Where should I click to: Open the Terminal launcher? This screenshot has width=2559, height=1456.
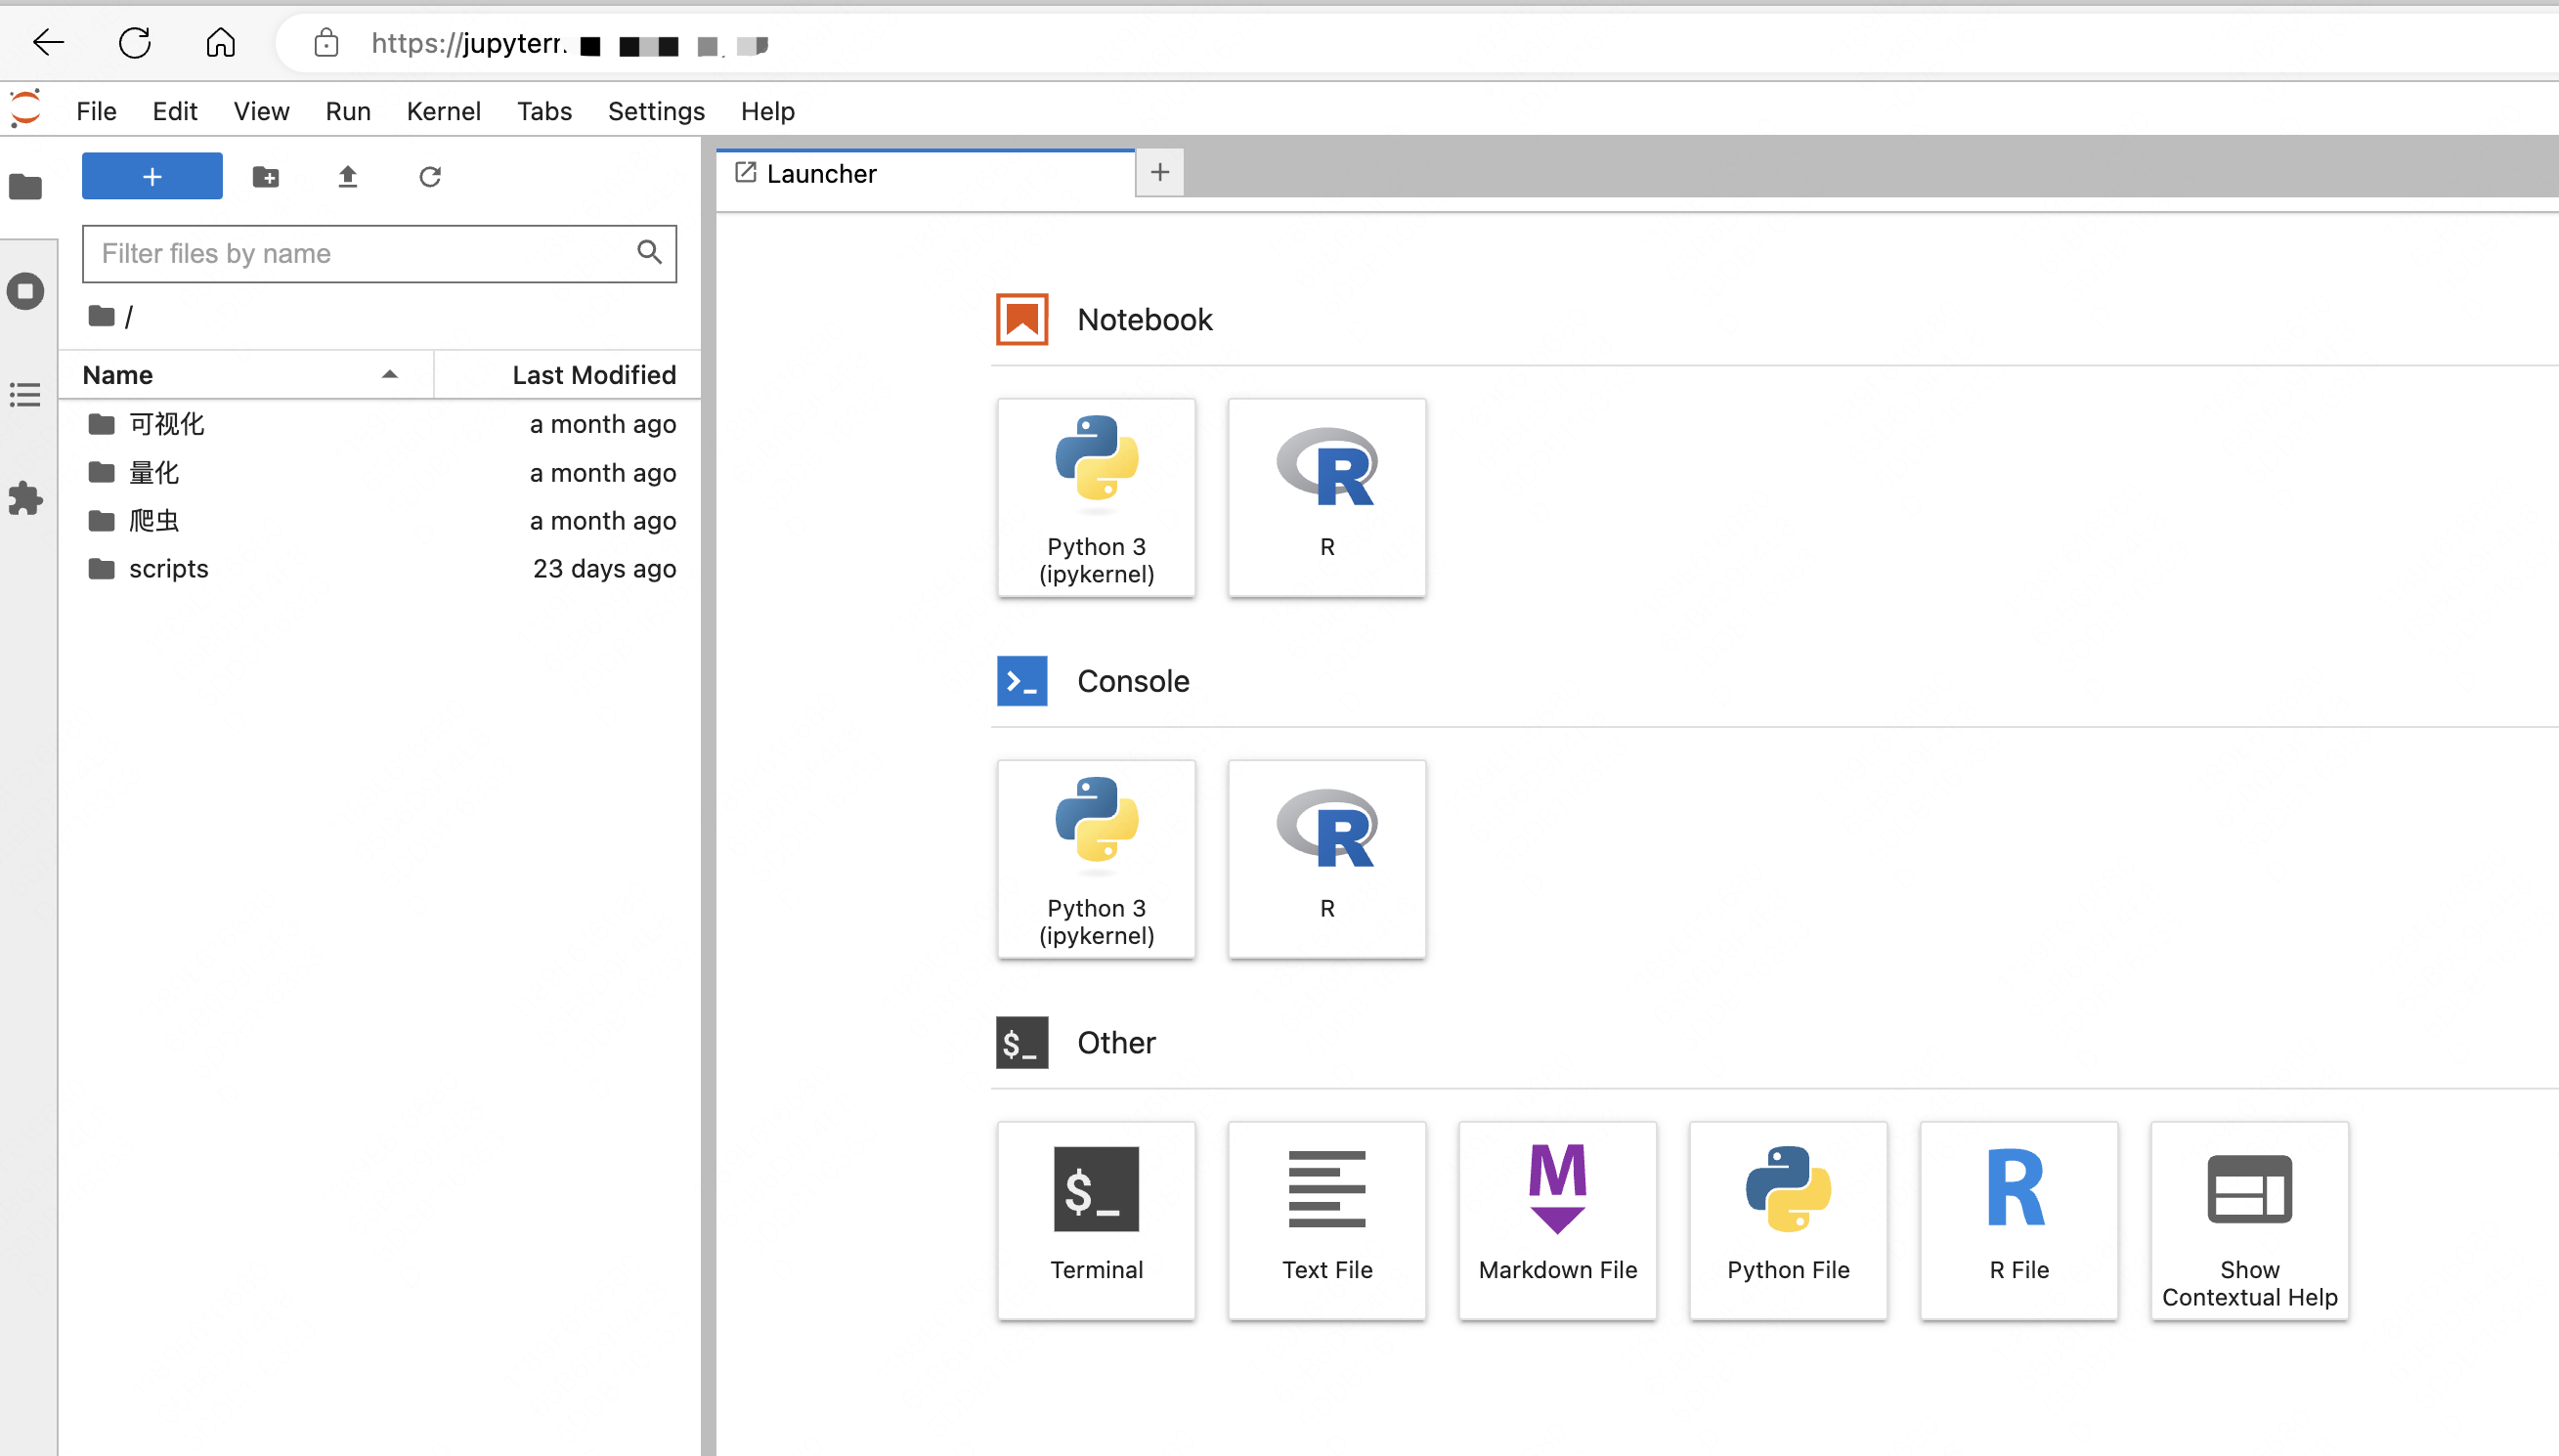tap(1096, 1218)
